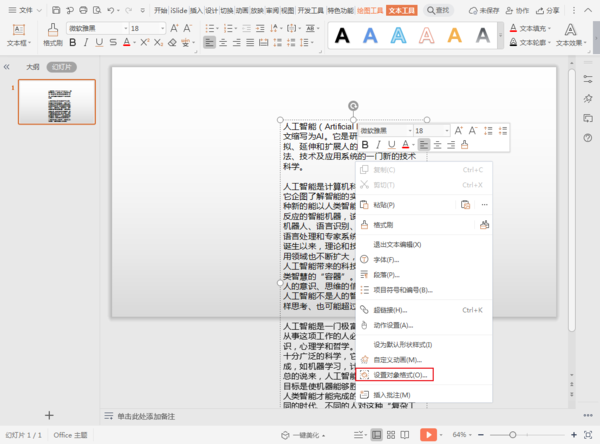Image resolution: width=600 pixels, height=444 pixels.
Task: Click the rotation handle above the text box
Action: pos(352,106)
